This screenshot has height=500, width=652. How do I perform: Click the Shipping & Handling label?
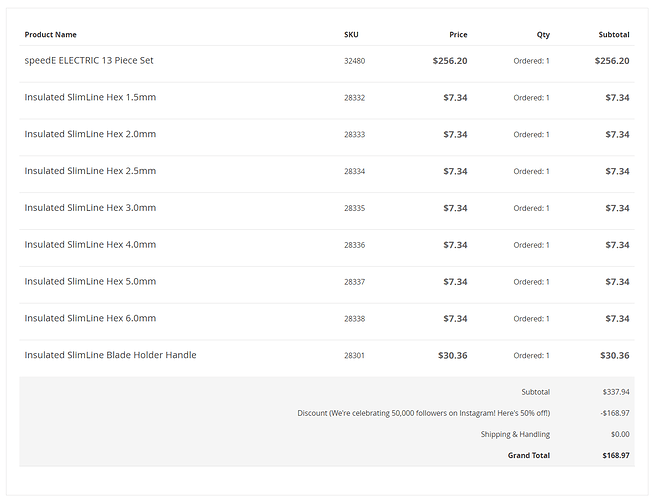(x=515, y=434)
